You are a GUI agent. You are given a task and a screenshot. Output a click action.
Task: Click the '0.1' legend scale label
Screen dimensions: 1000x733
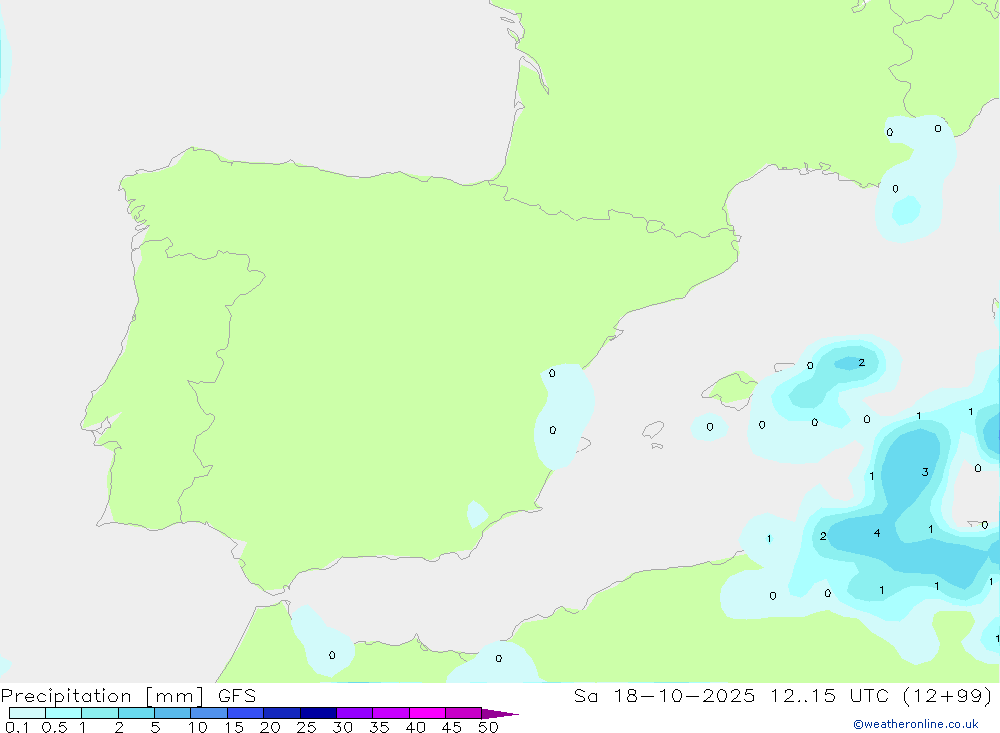(x=17, y=727)
